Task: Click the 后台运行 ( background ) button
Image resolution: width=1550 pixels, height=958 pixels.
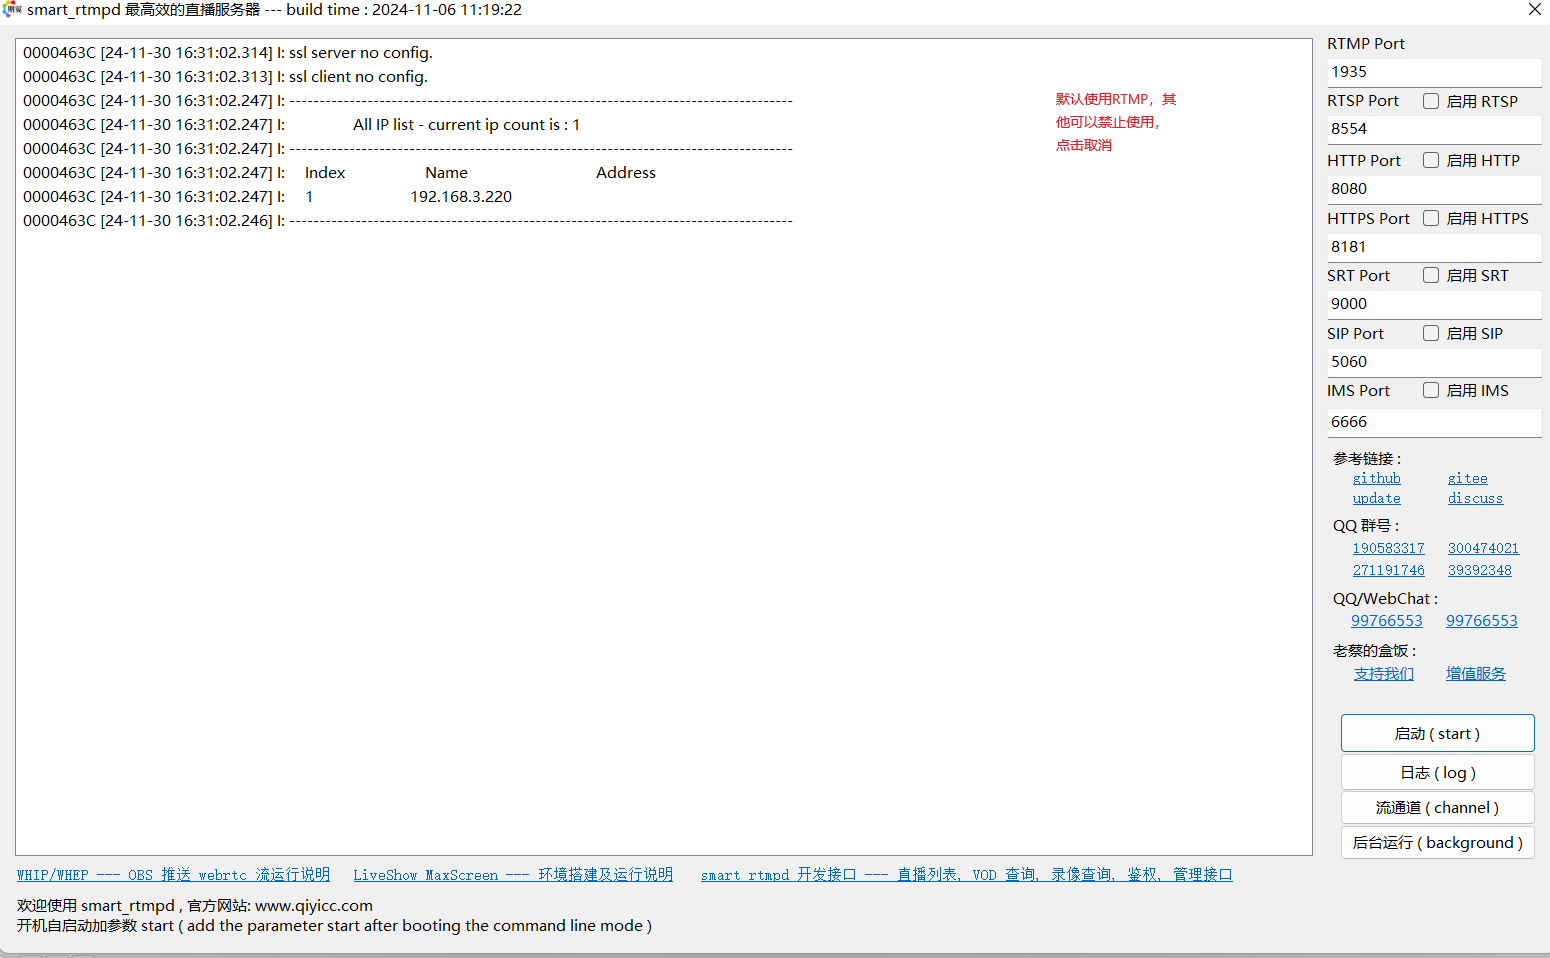Action: pyautogui.click(x=1437, y=842)
